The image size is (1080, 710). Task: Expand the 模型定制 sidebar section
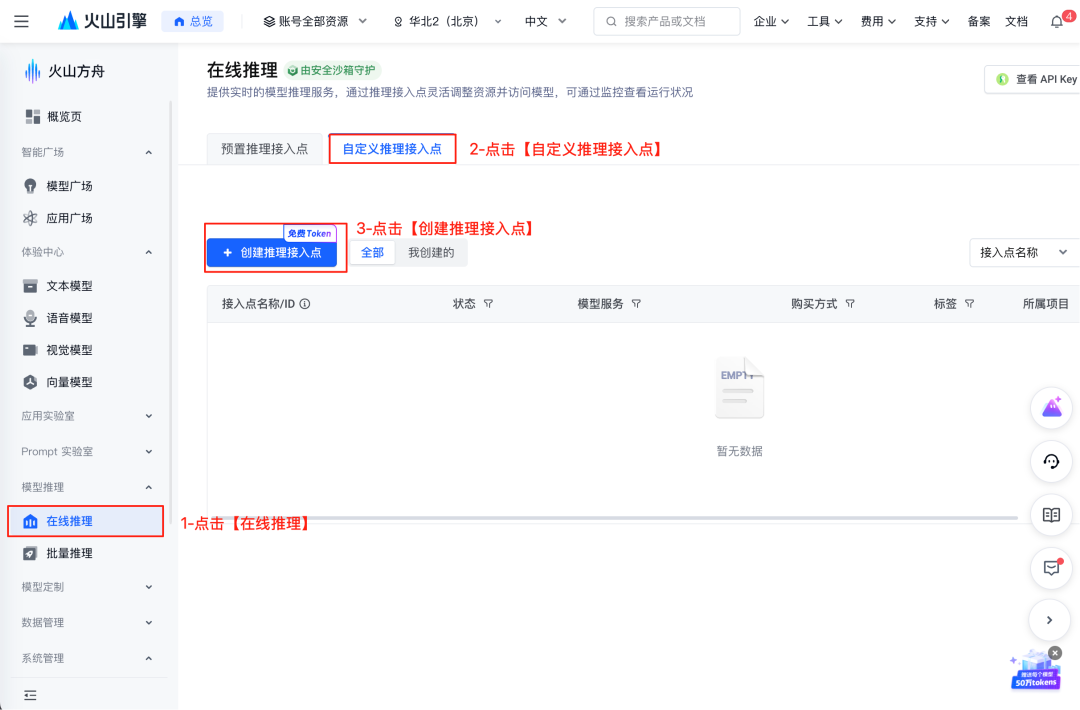86,587
